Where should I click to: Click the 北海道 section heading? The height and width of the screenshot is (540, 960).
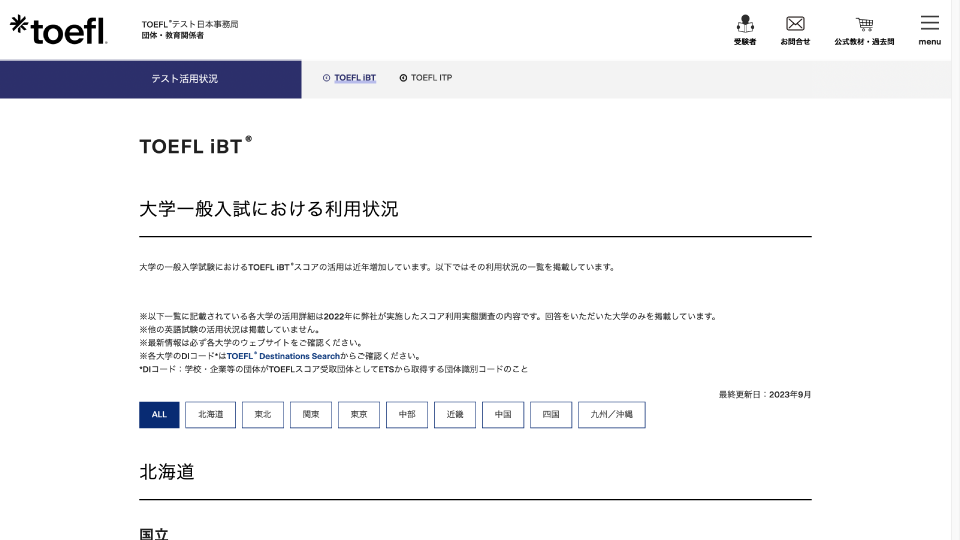[x=167, y=472]
